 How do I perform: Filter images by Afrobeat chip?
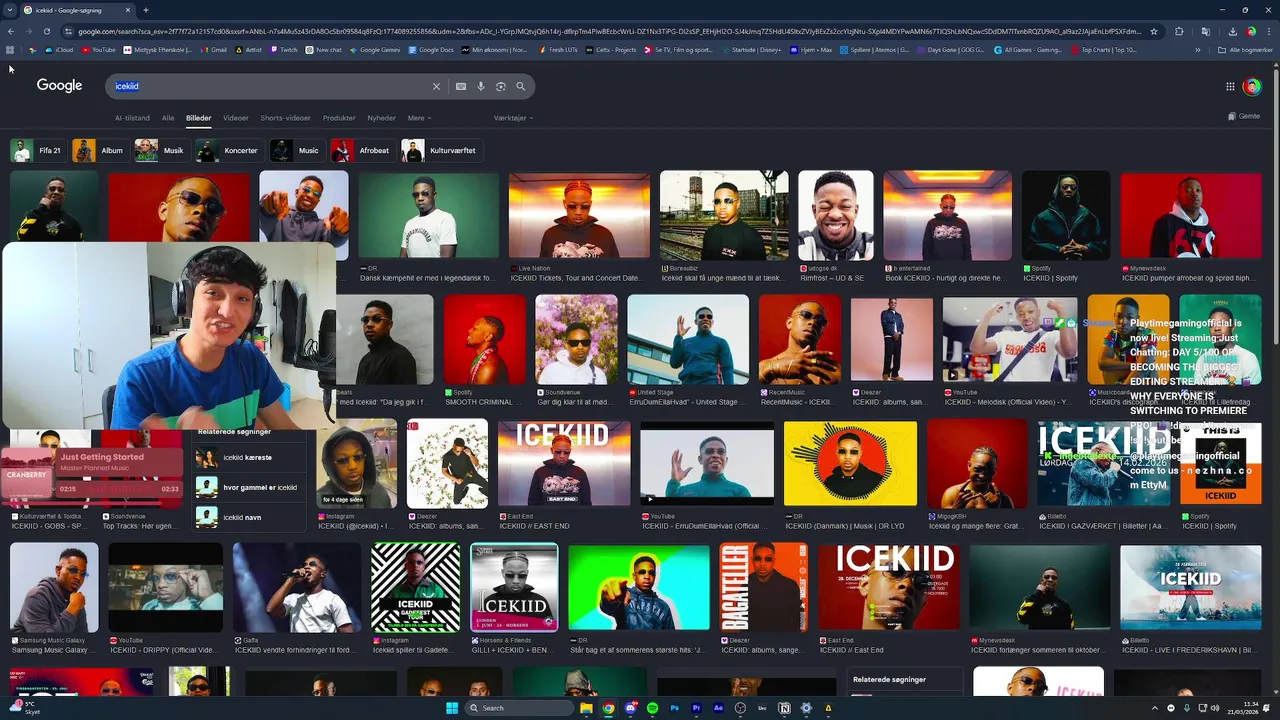coord(362,151)
